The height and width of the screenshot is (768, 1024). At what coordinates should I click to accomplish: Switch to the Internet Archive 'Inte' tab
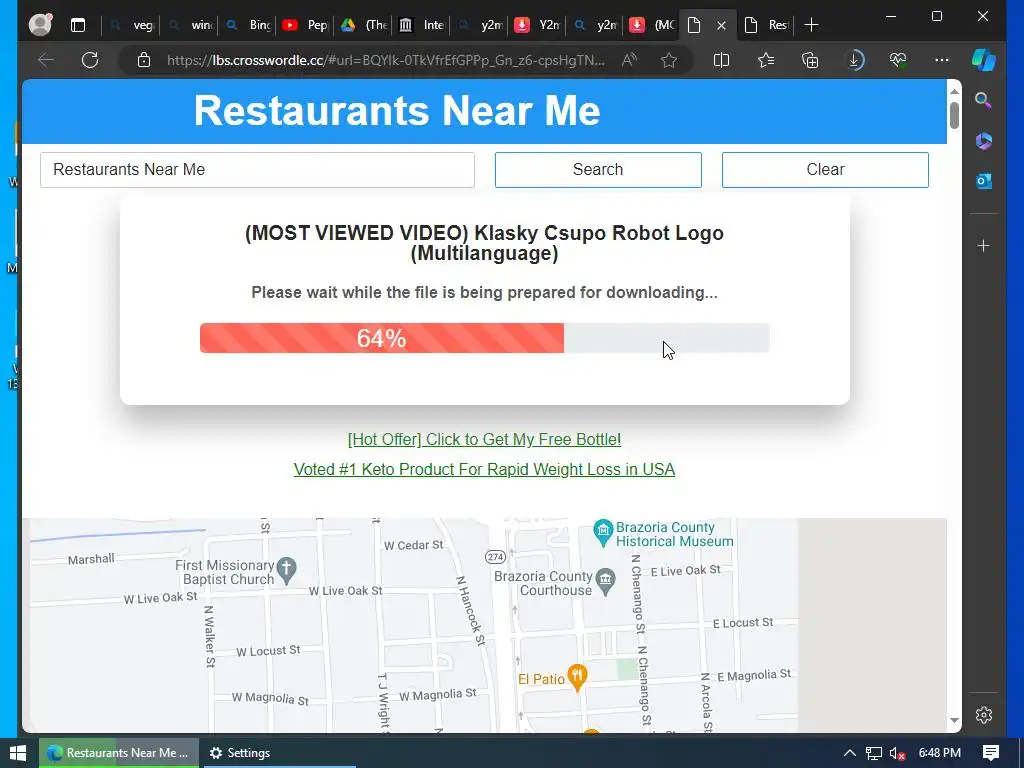pyautogui.click(x=421, y=25)
